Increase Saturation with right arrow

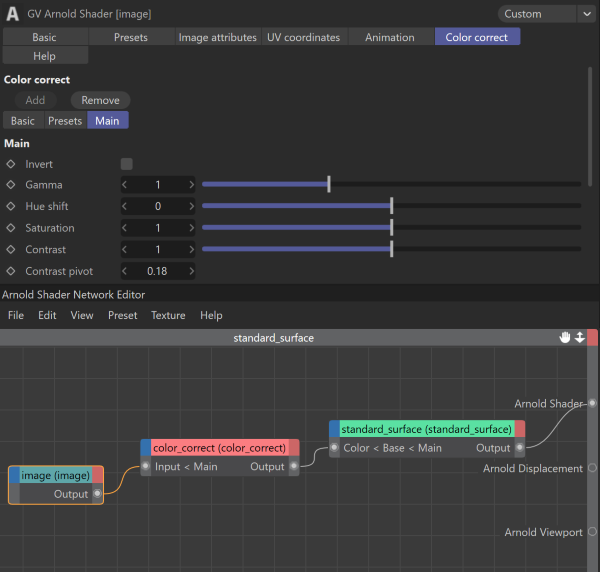pos(191,228)
